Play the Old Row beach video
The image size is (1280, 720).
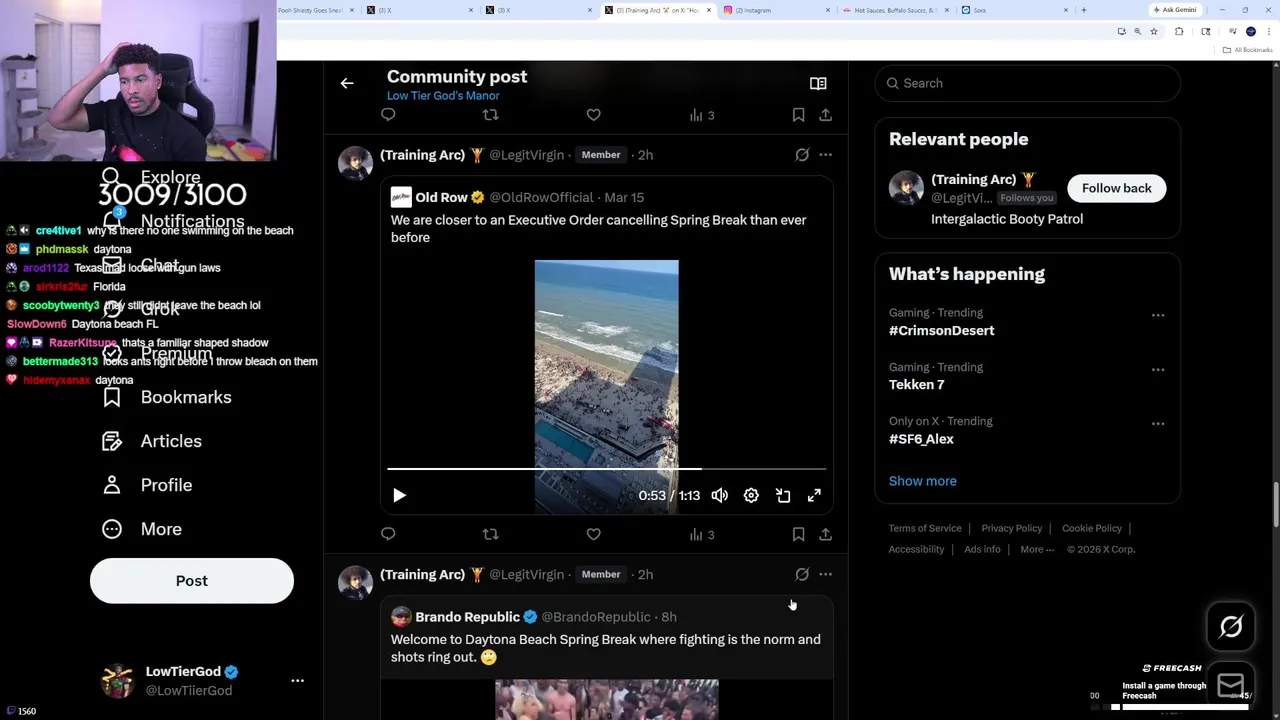point(399,495)
